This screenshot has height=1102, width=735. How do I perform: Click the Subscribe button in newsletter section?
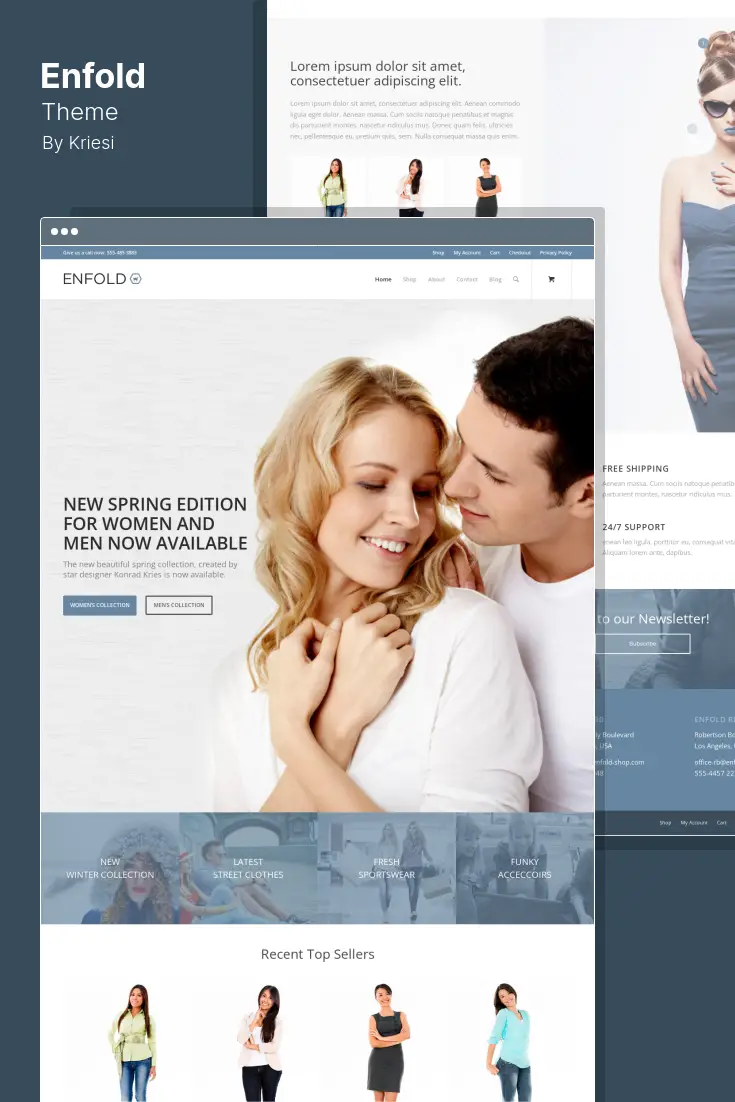(x=642, y=644)
